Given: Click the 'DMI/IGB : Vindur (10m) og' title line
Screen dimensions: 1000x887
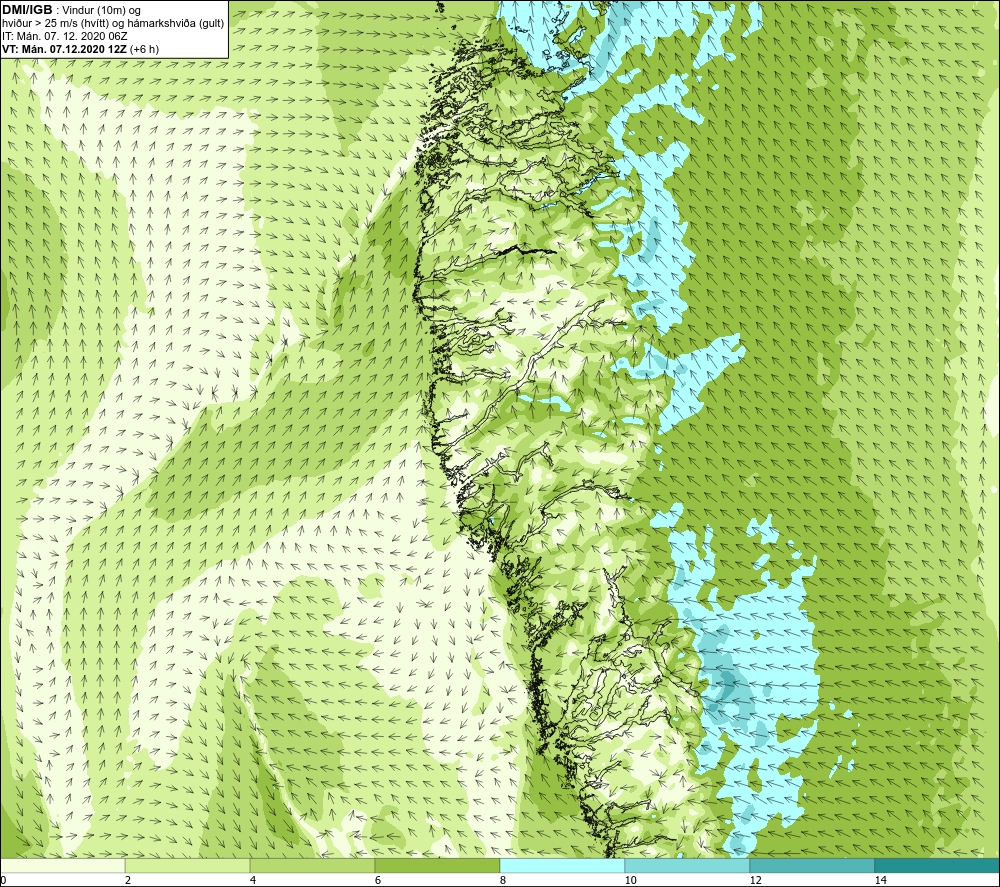Looking at the screenshot, I should 72,10.
